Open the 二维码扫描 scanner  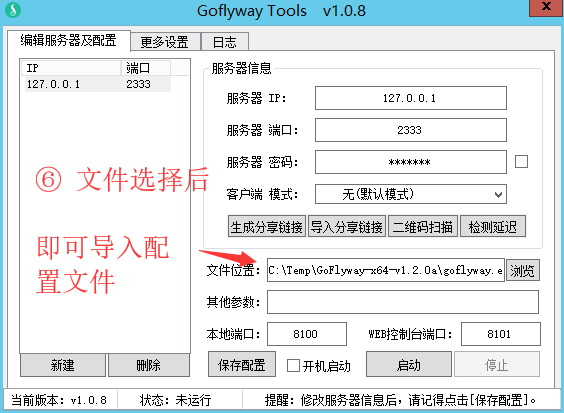pyautogui.click(x=423, y=227)
